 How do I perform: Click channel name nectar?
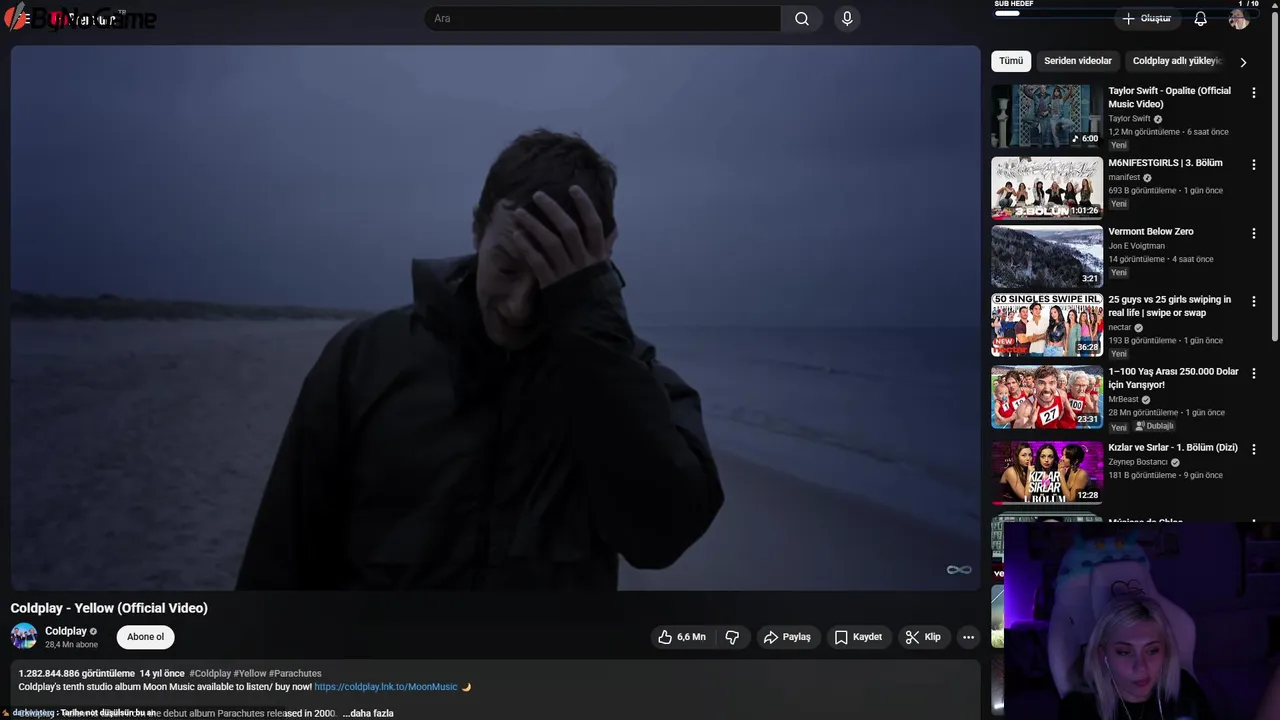tap(1120, 327)
